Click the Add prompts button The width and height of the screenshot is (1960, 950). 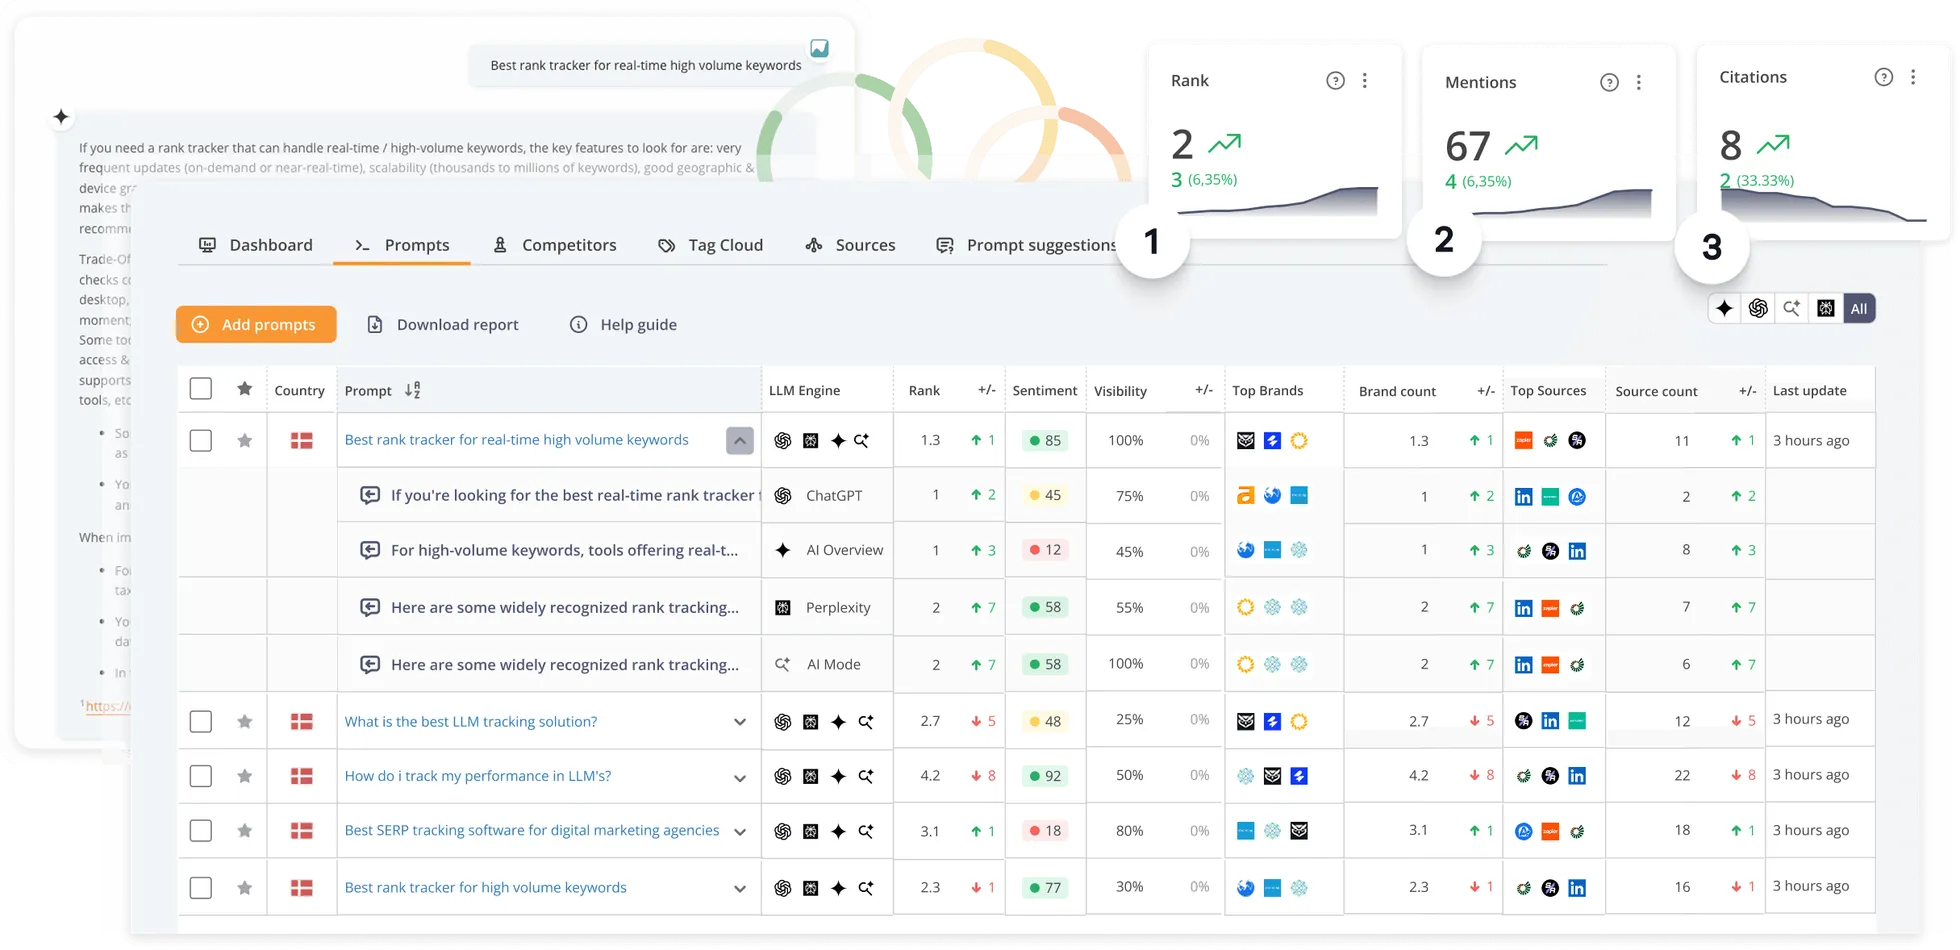click(x=256, y=324)
